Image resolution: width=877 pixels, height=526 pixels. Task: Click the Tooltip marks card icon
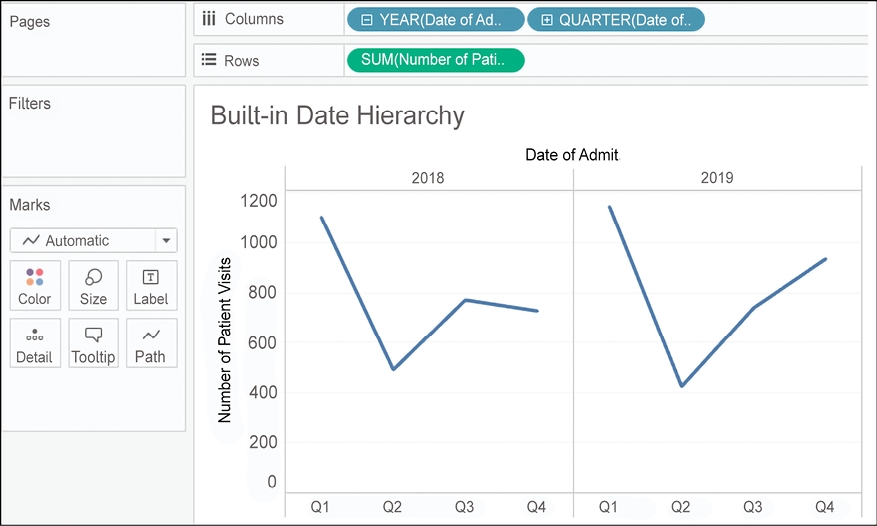coord(93,343)
